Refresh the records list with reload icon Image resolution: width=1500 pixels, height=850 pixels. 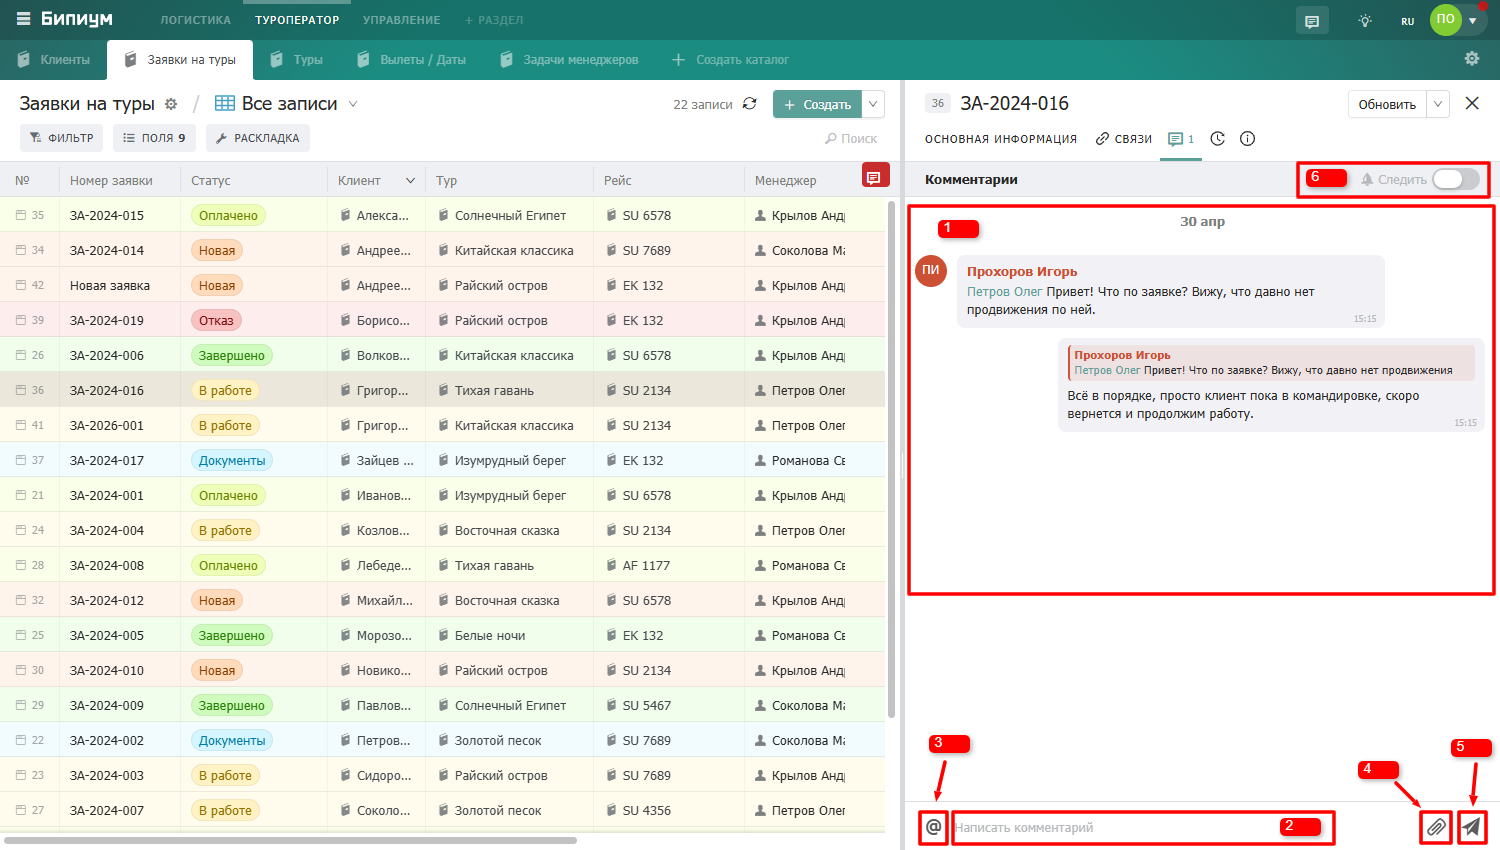pyautogui.click(x=750, y=104)
